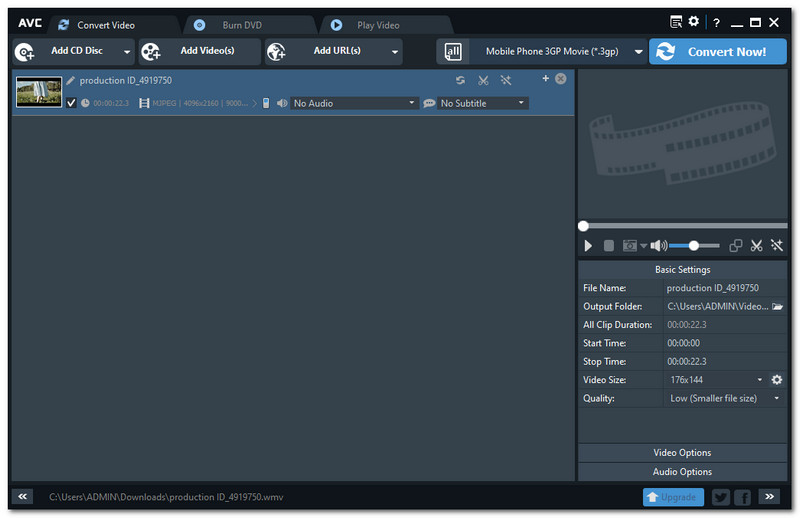
Task: Mute the preview with the speaker icon
Action: [x=657, y=245]
